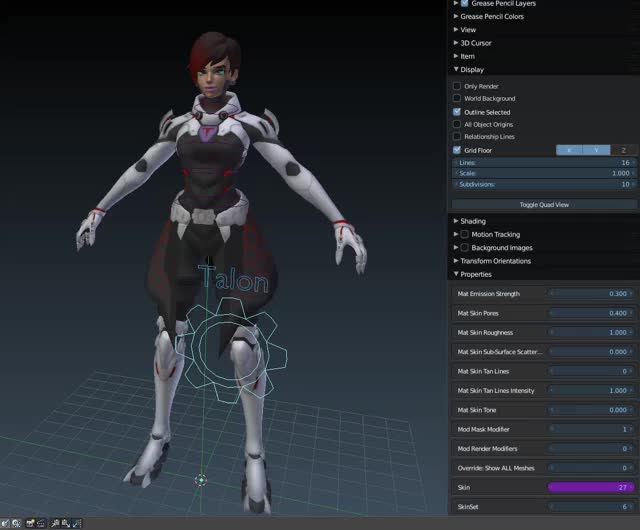Click the Mat Skin Roughness slider

tap(591, 332)
